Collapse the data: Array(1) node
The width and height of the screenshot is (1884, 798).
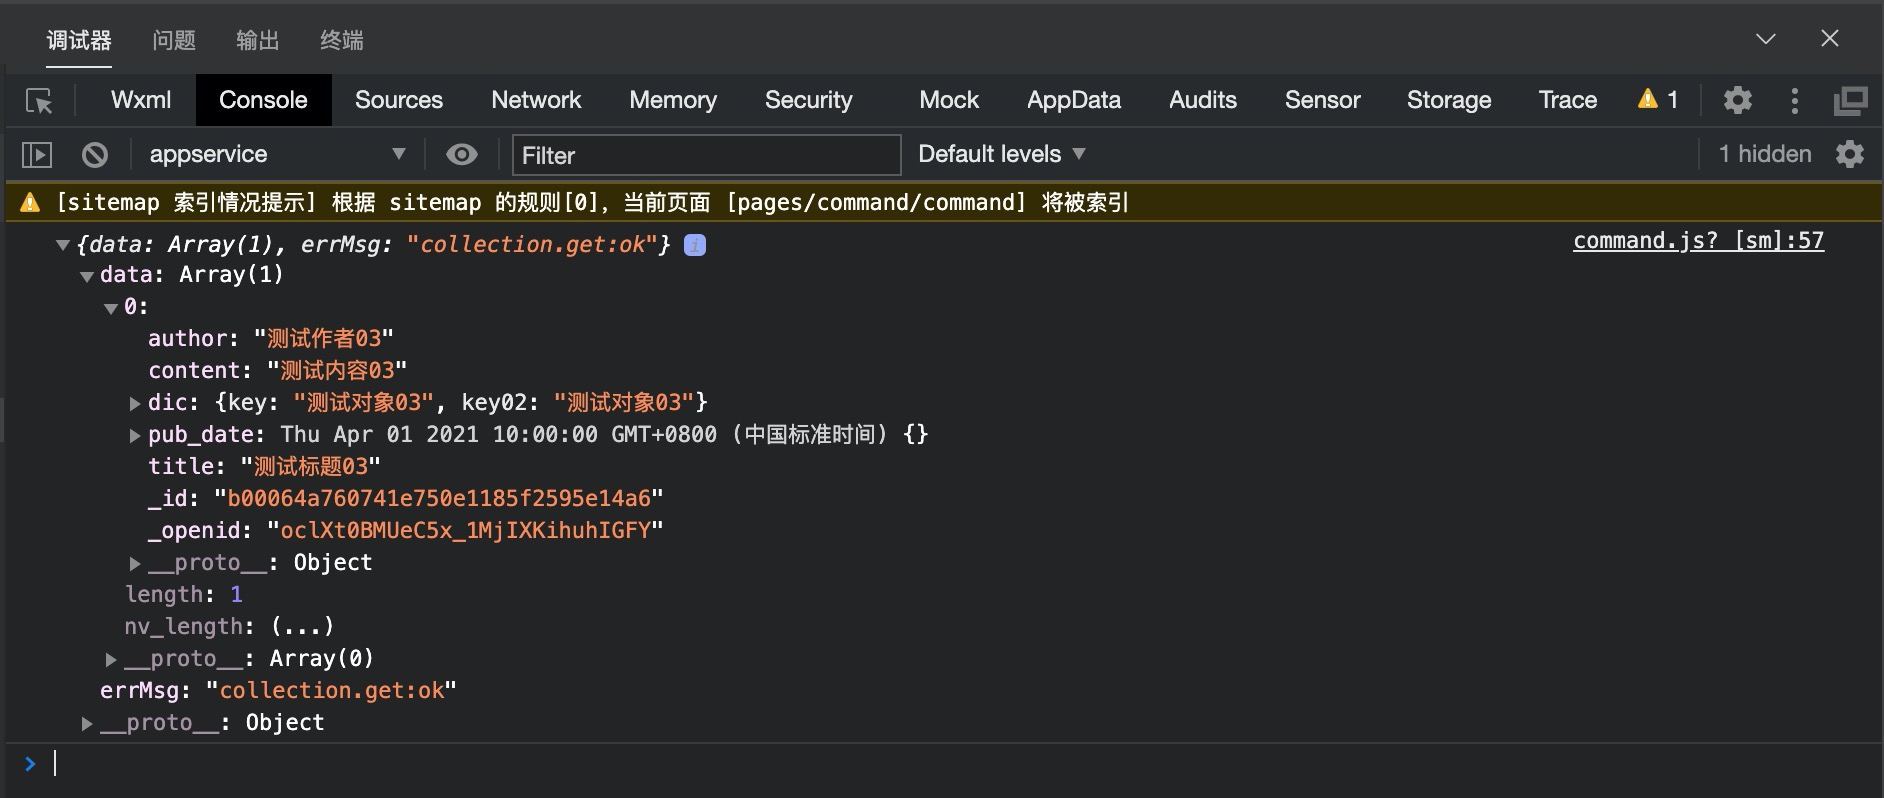tap(87, 276)
